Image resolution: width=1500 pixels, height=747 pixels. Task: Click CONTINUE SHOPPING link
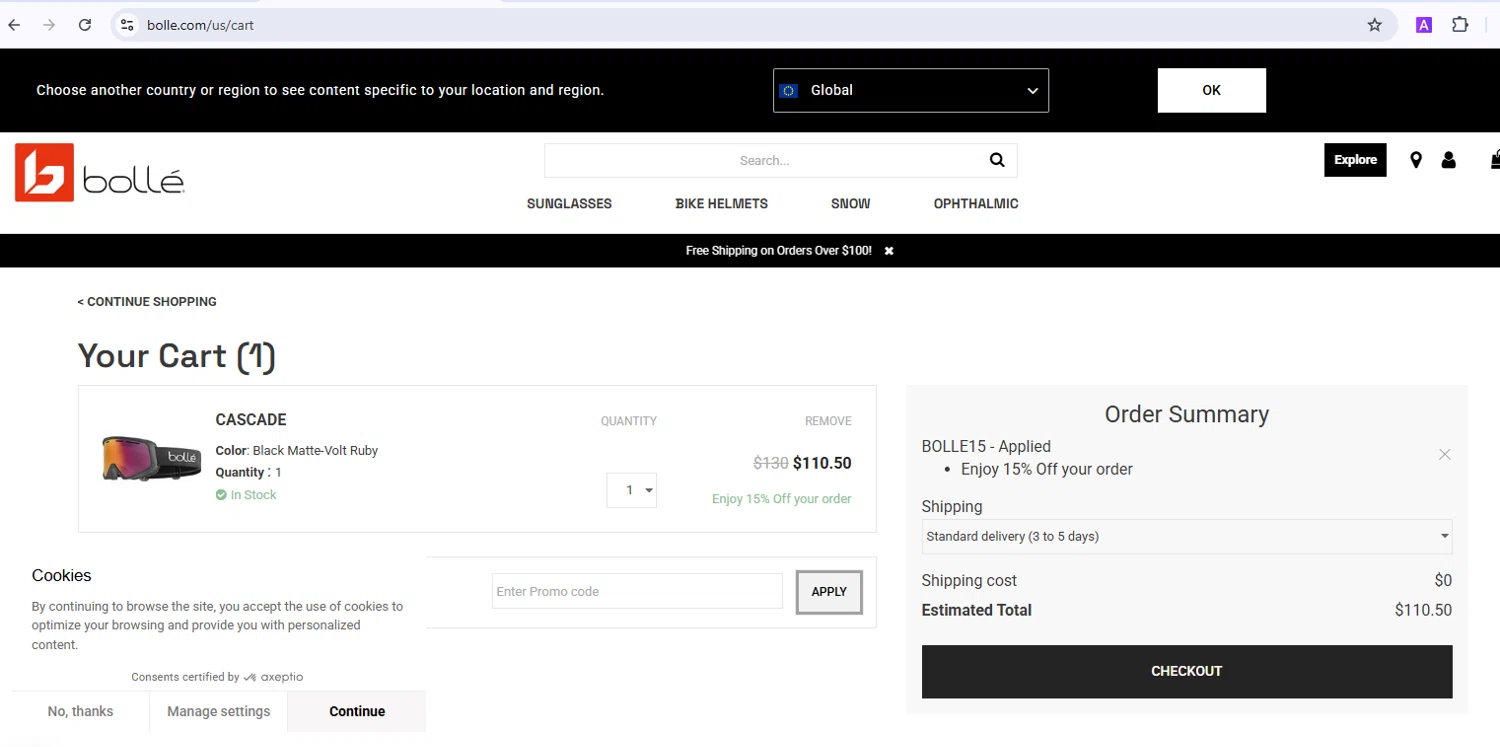coord(147,302)
